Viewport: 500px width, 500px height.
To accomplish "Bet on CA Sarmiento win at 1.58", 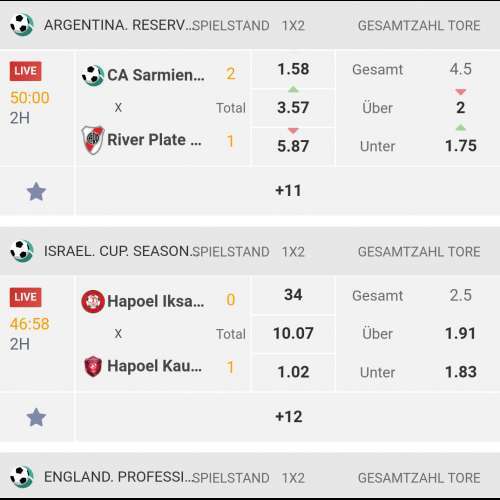I will click(293, 69).
